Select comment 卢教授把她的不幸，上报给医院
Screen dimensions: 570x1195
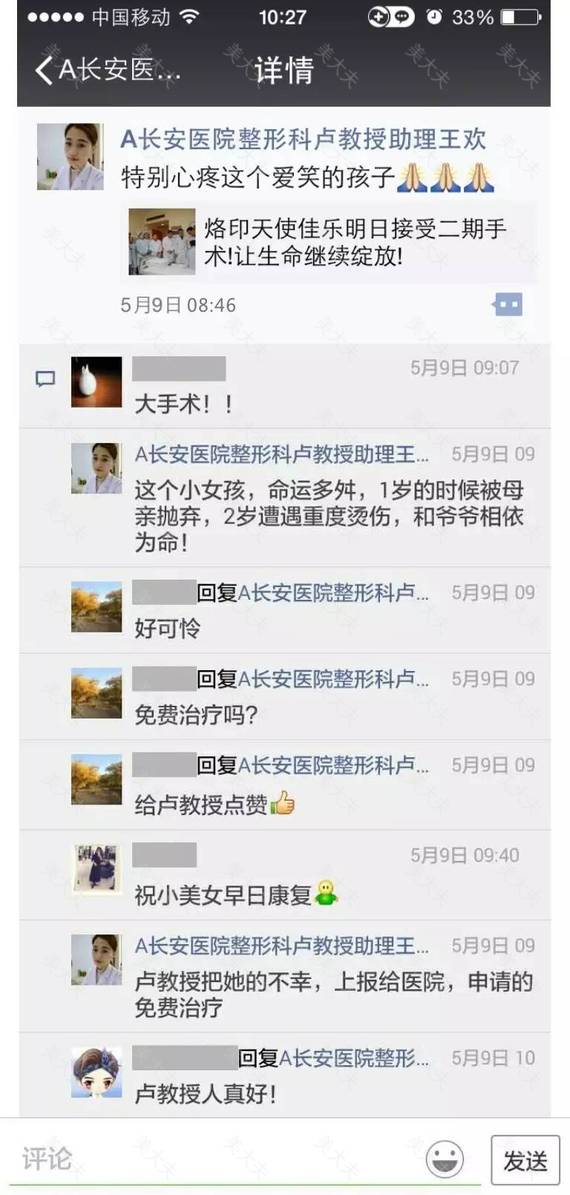coord(334,995)
